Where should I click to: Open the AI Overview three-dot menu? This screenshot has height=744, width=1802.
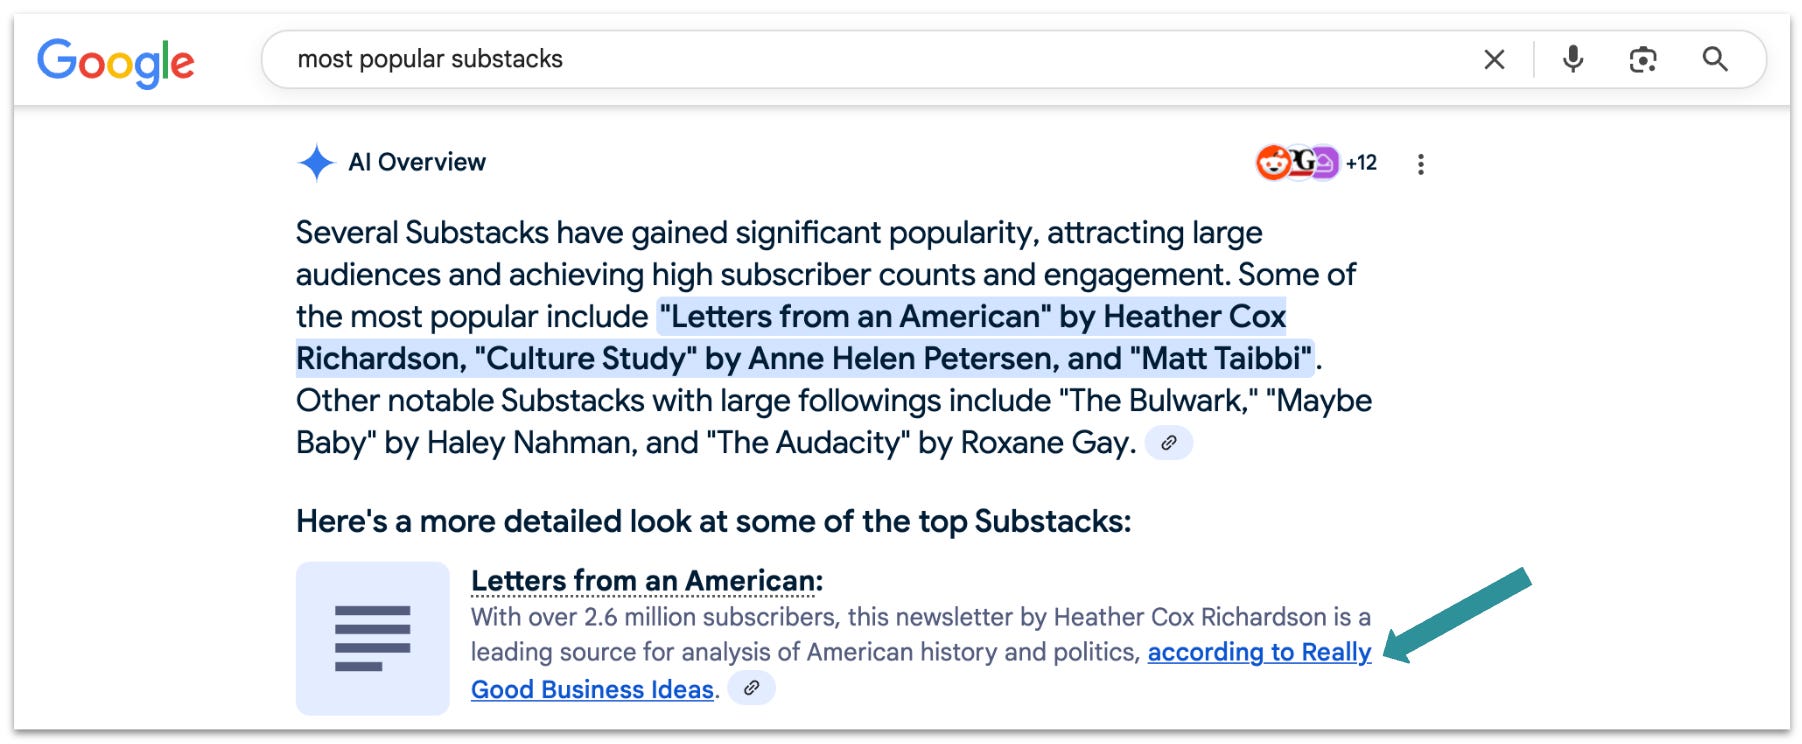point(1420,164)
